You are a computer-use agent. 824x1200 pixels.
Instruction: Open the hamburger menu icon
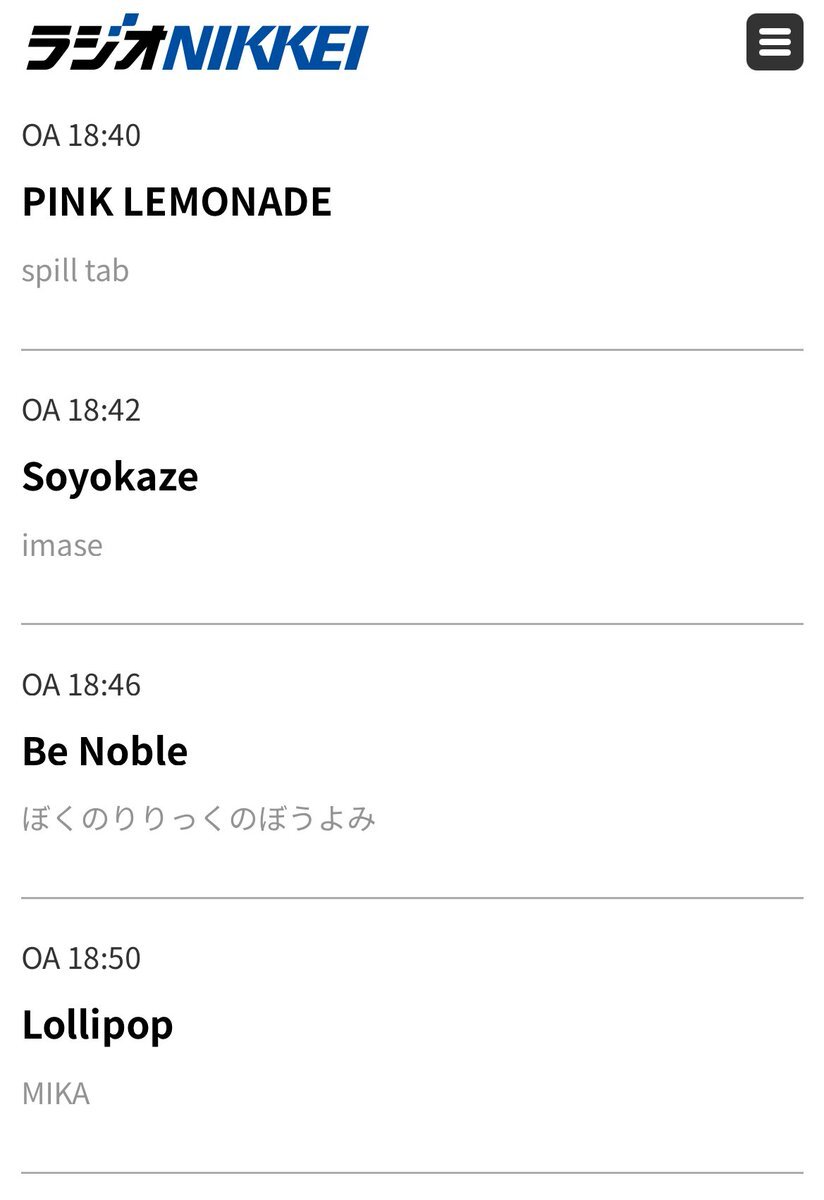coord(774,42)
